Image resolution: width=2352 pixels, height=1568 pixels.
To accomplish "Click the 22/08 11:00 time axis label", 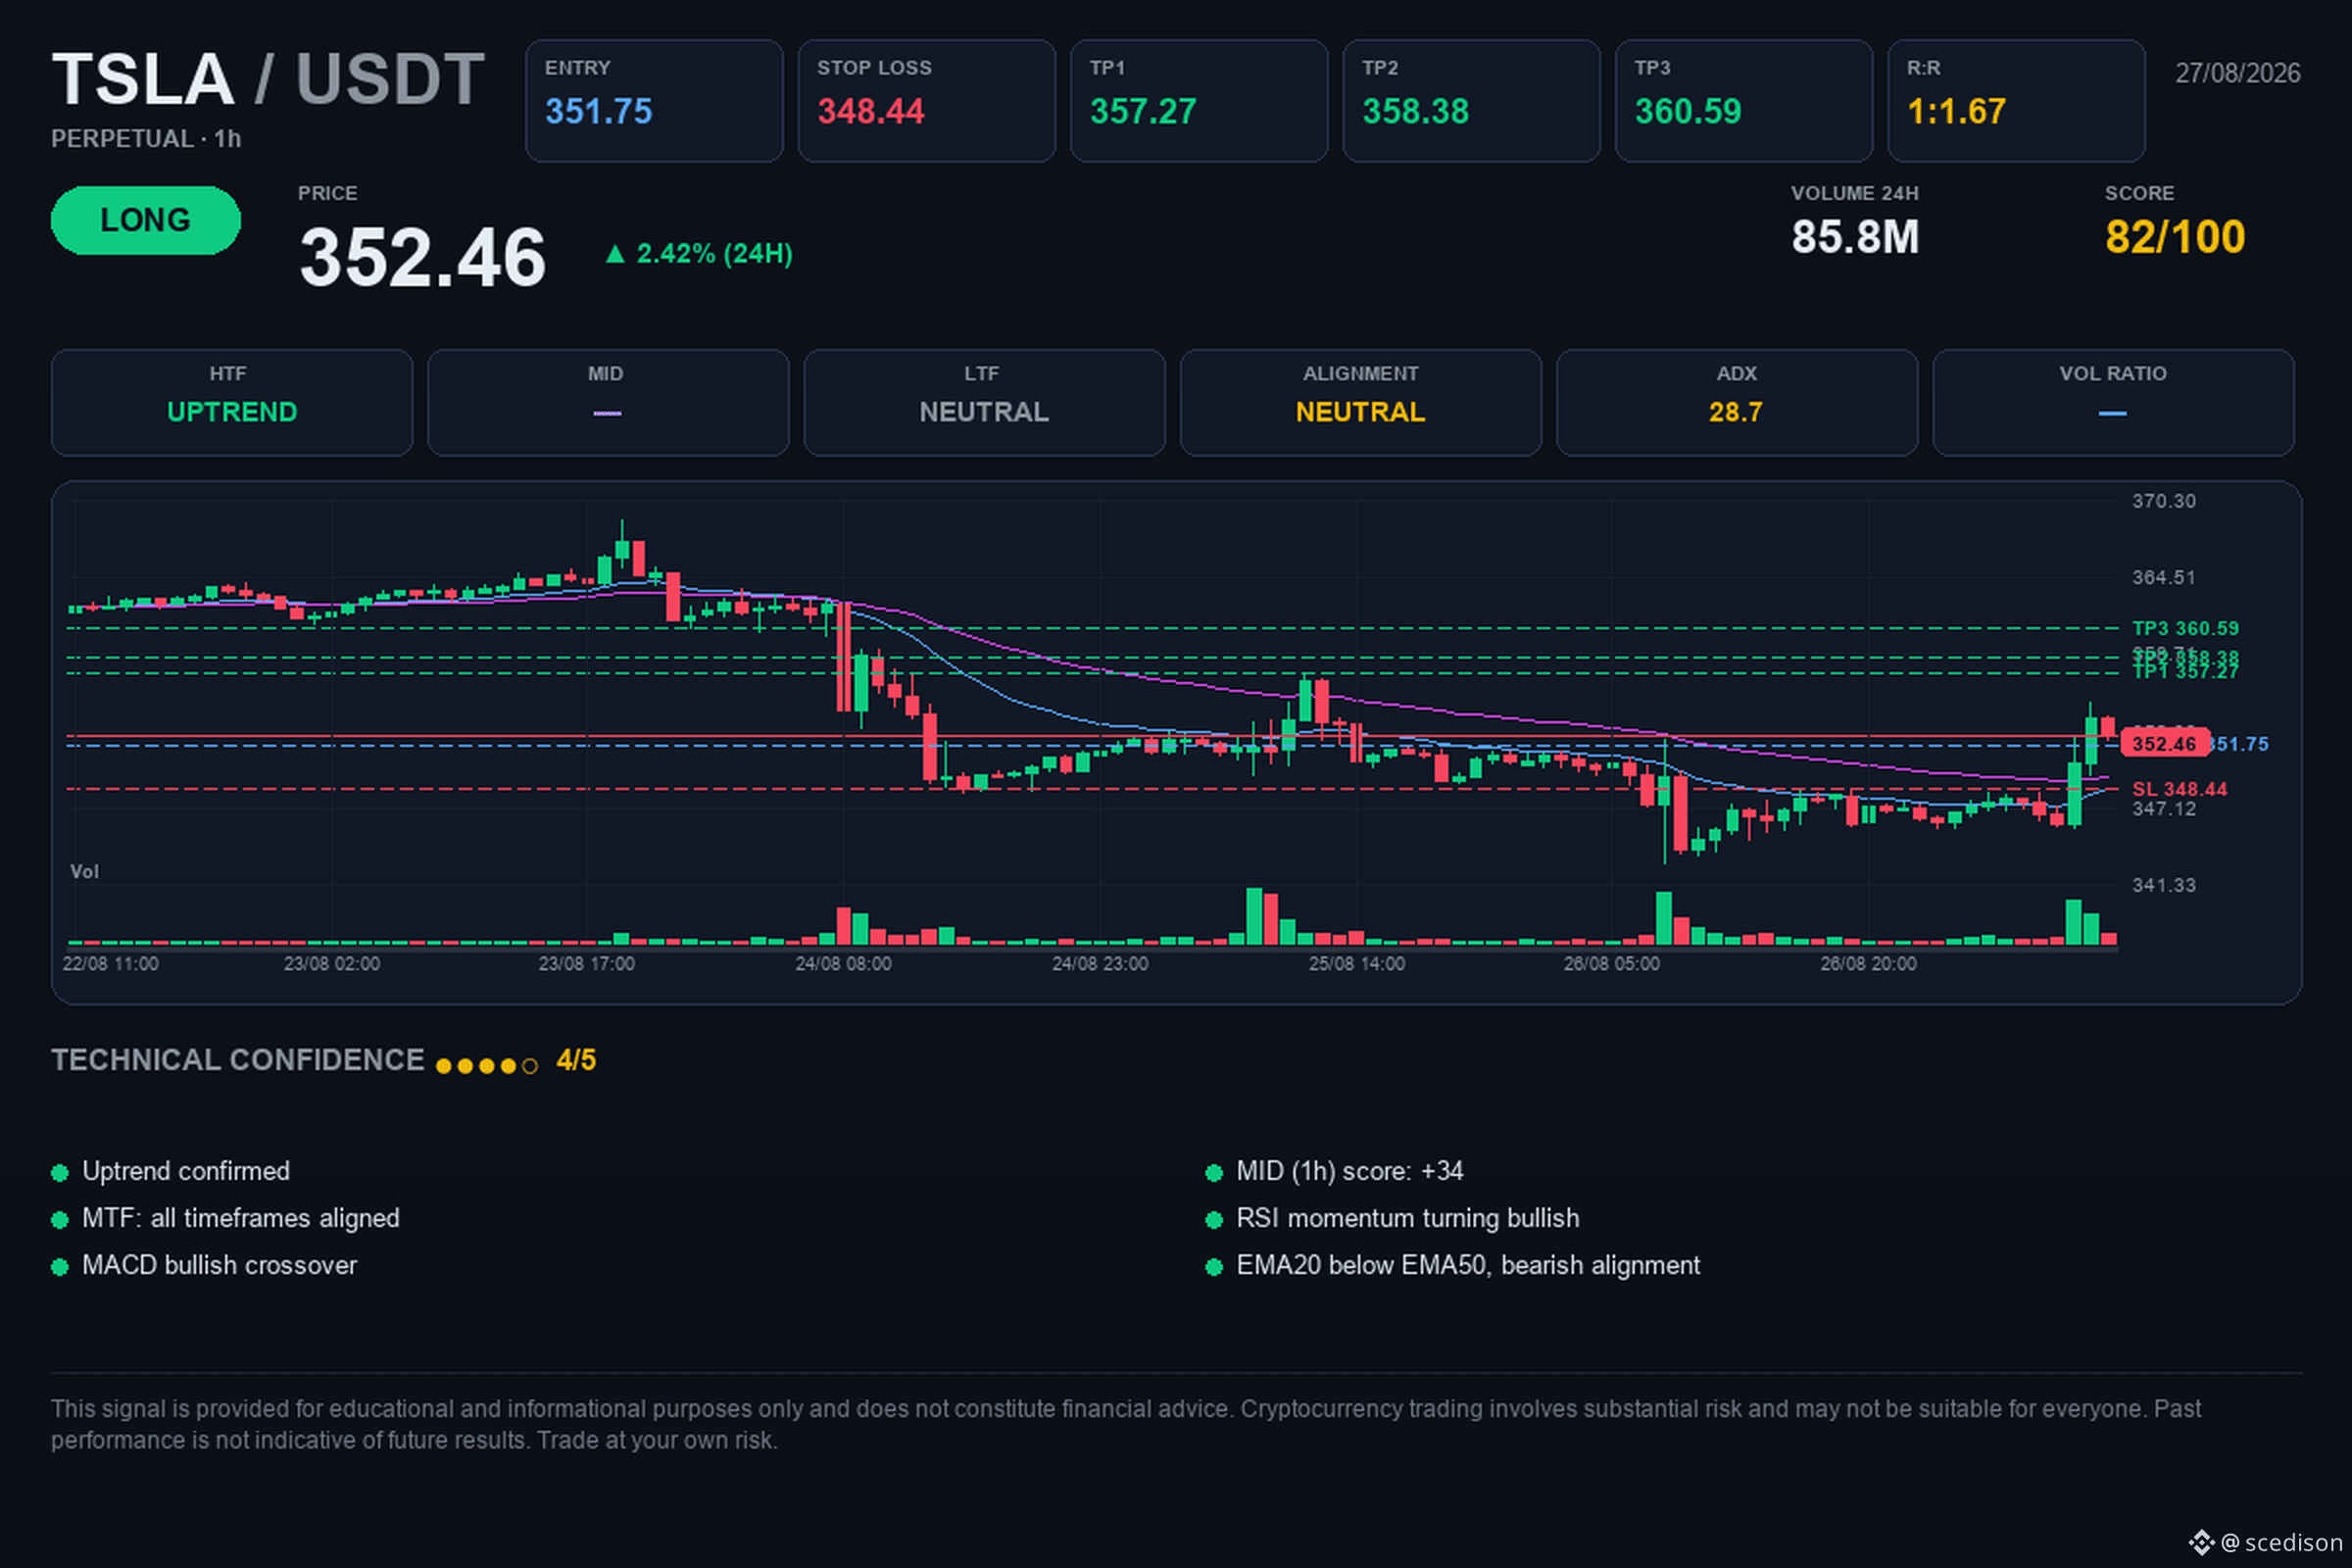I will [x=110, y=964].
